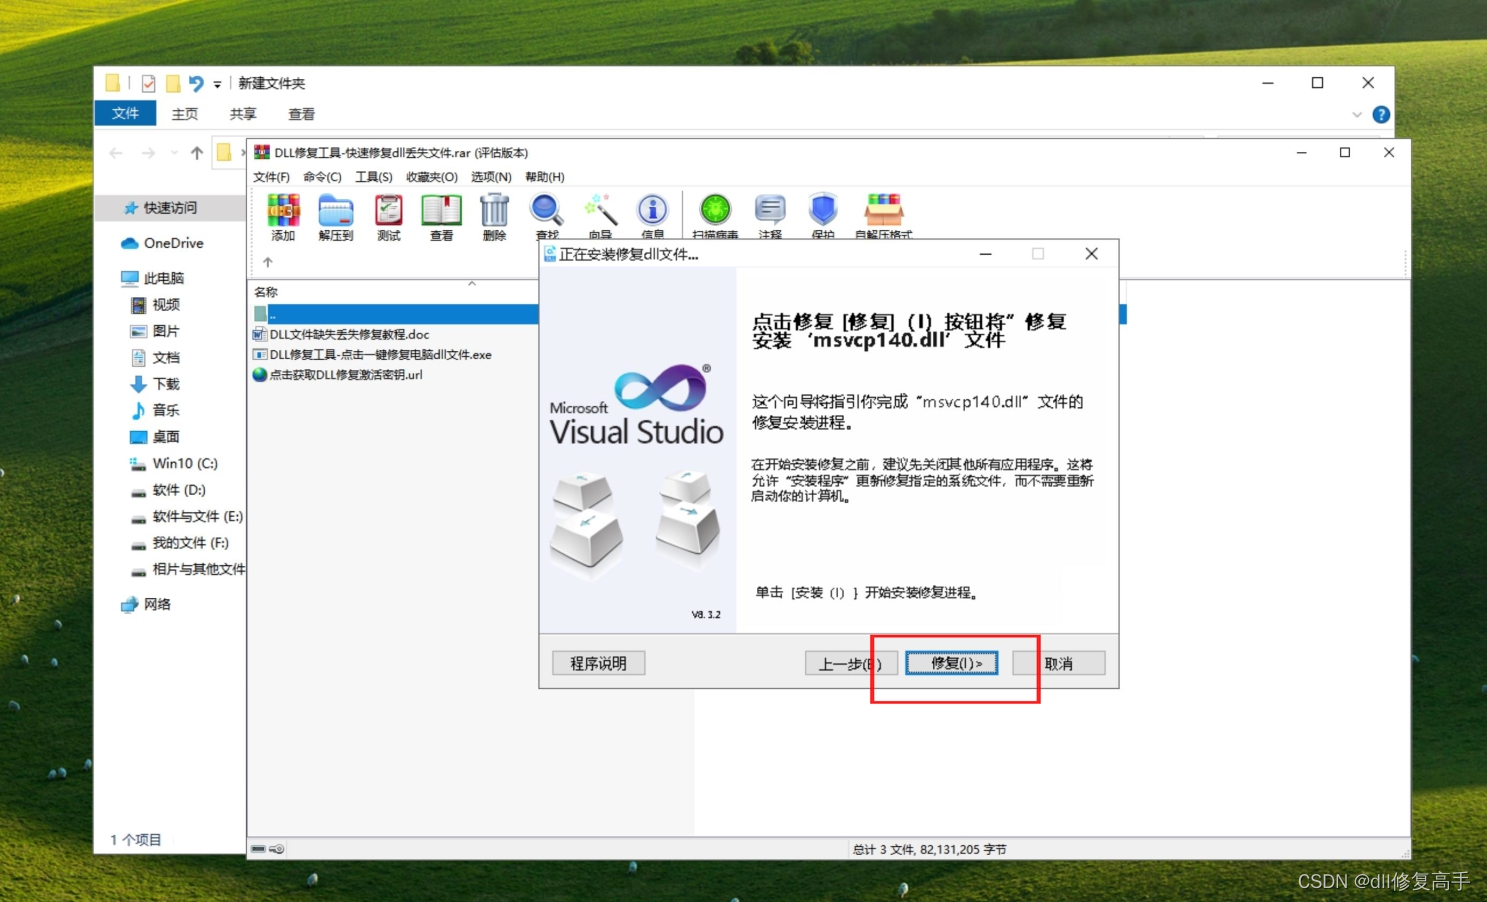This screenshot has width=1487, height=902.
Task: Click the Test (测试) toolbar icon
Action: [x=389, y=211]
